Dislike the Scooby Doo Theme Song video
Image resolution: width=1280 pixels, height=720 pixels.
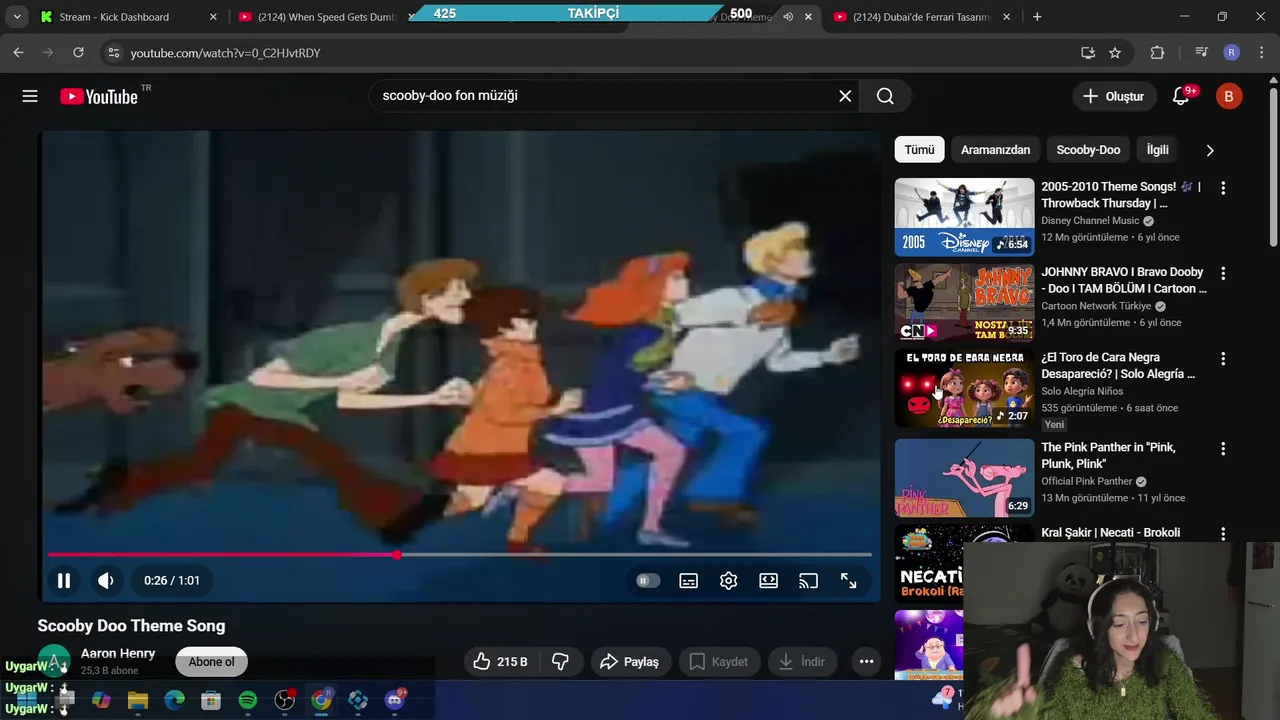[x=561, y=661]
